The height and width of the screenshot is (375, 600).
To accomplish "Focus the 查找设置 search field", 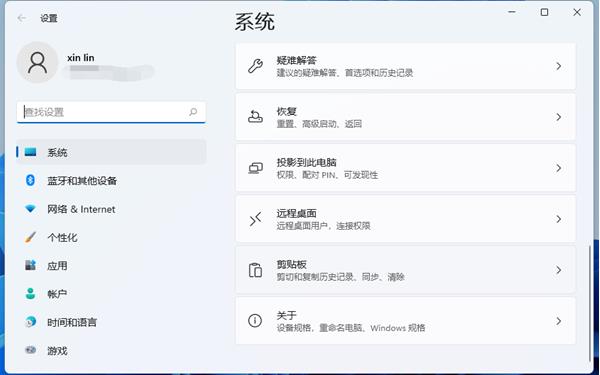I will click(x=111, y=112).
